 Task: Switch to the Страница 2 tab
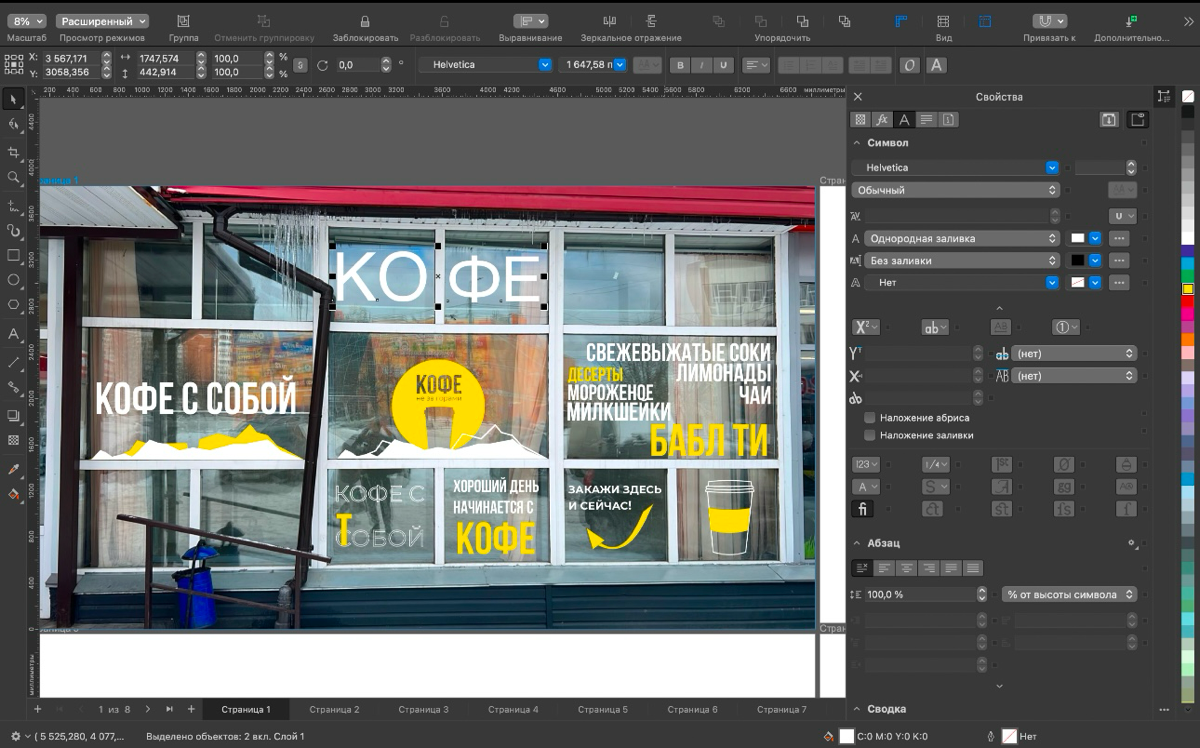click(x=334, y=709)
